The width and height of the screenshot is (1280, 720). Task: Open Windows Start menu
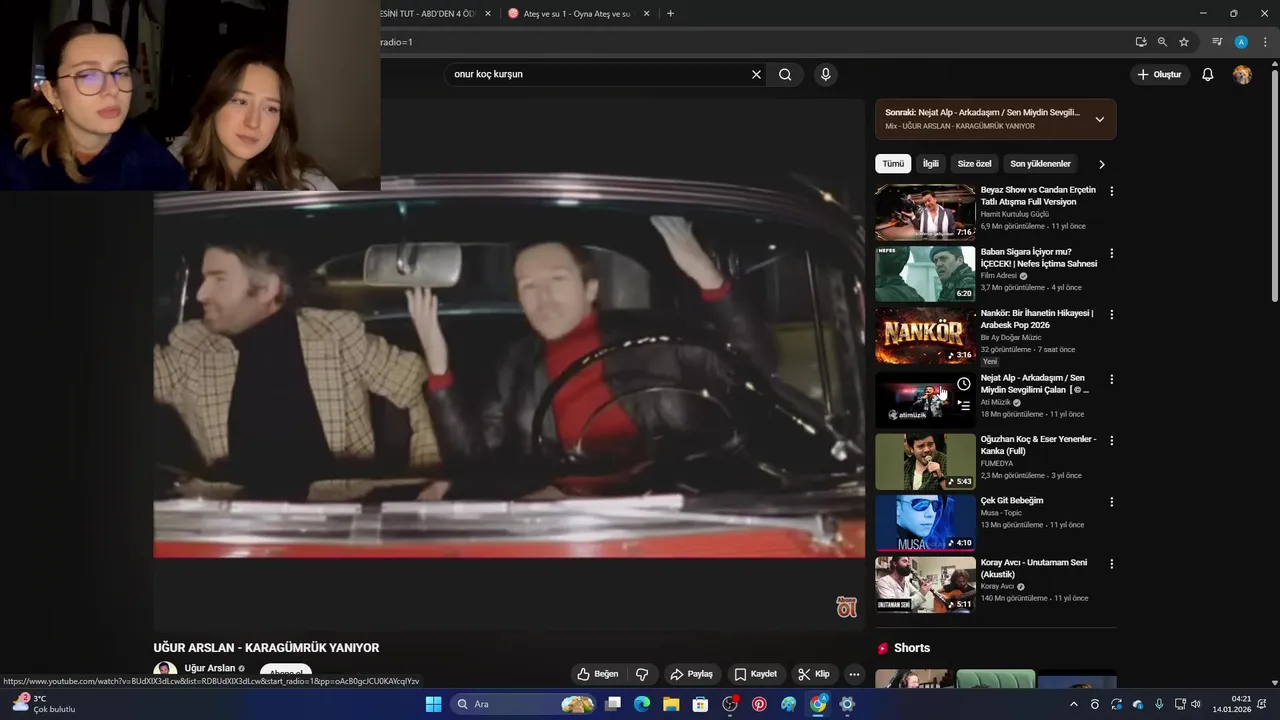[433, 704]
